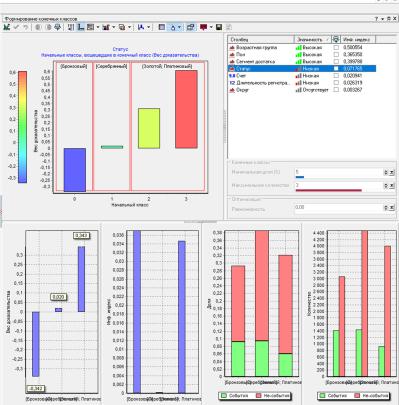Click the question mark help button in panel title
399x405 pixels.
pos(376,19)
